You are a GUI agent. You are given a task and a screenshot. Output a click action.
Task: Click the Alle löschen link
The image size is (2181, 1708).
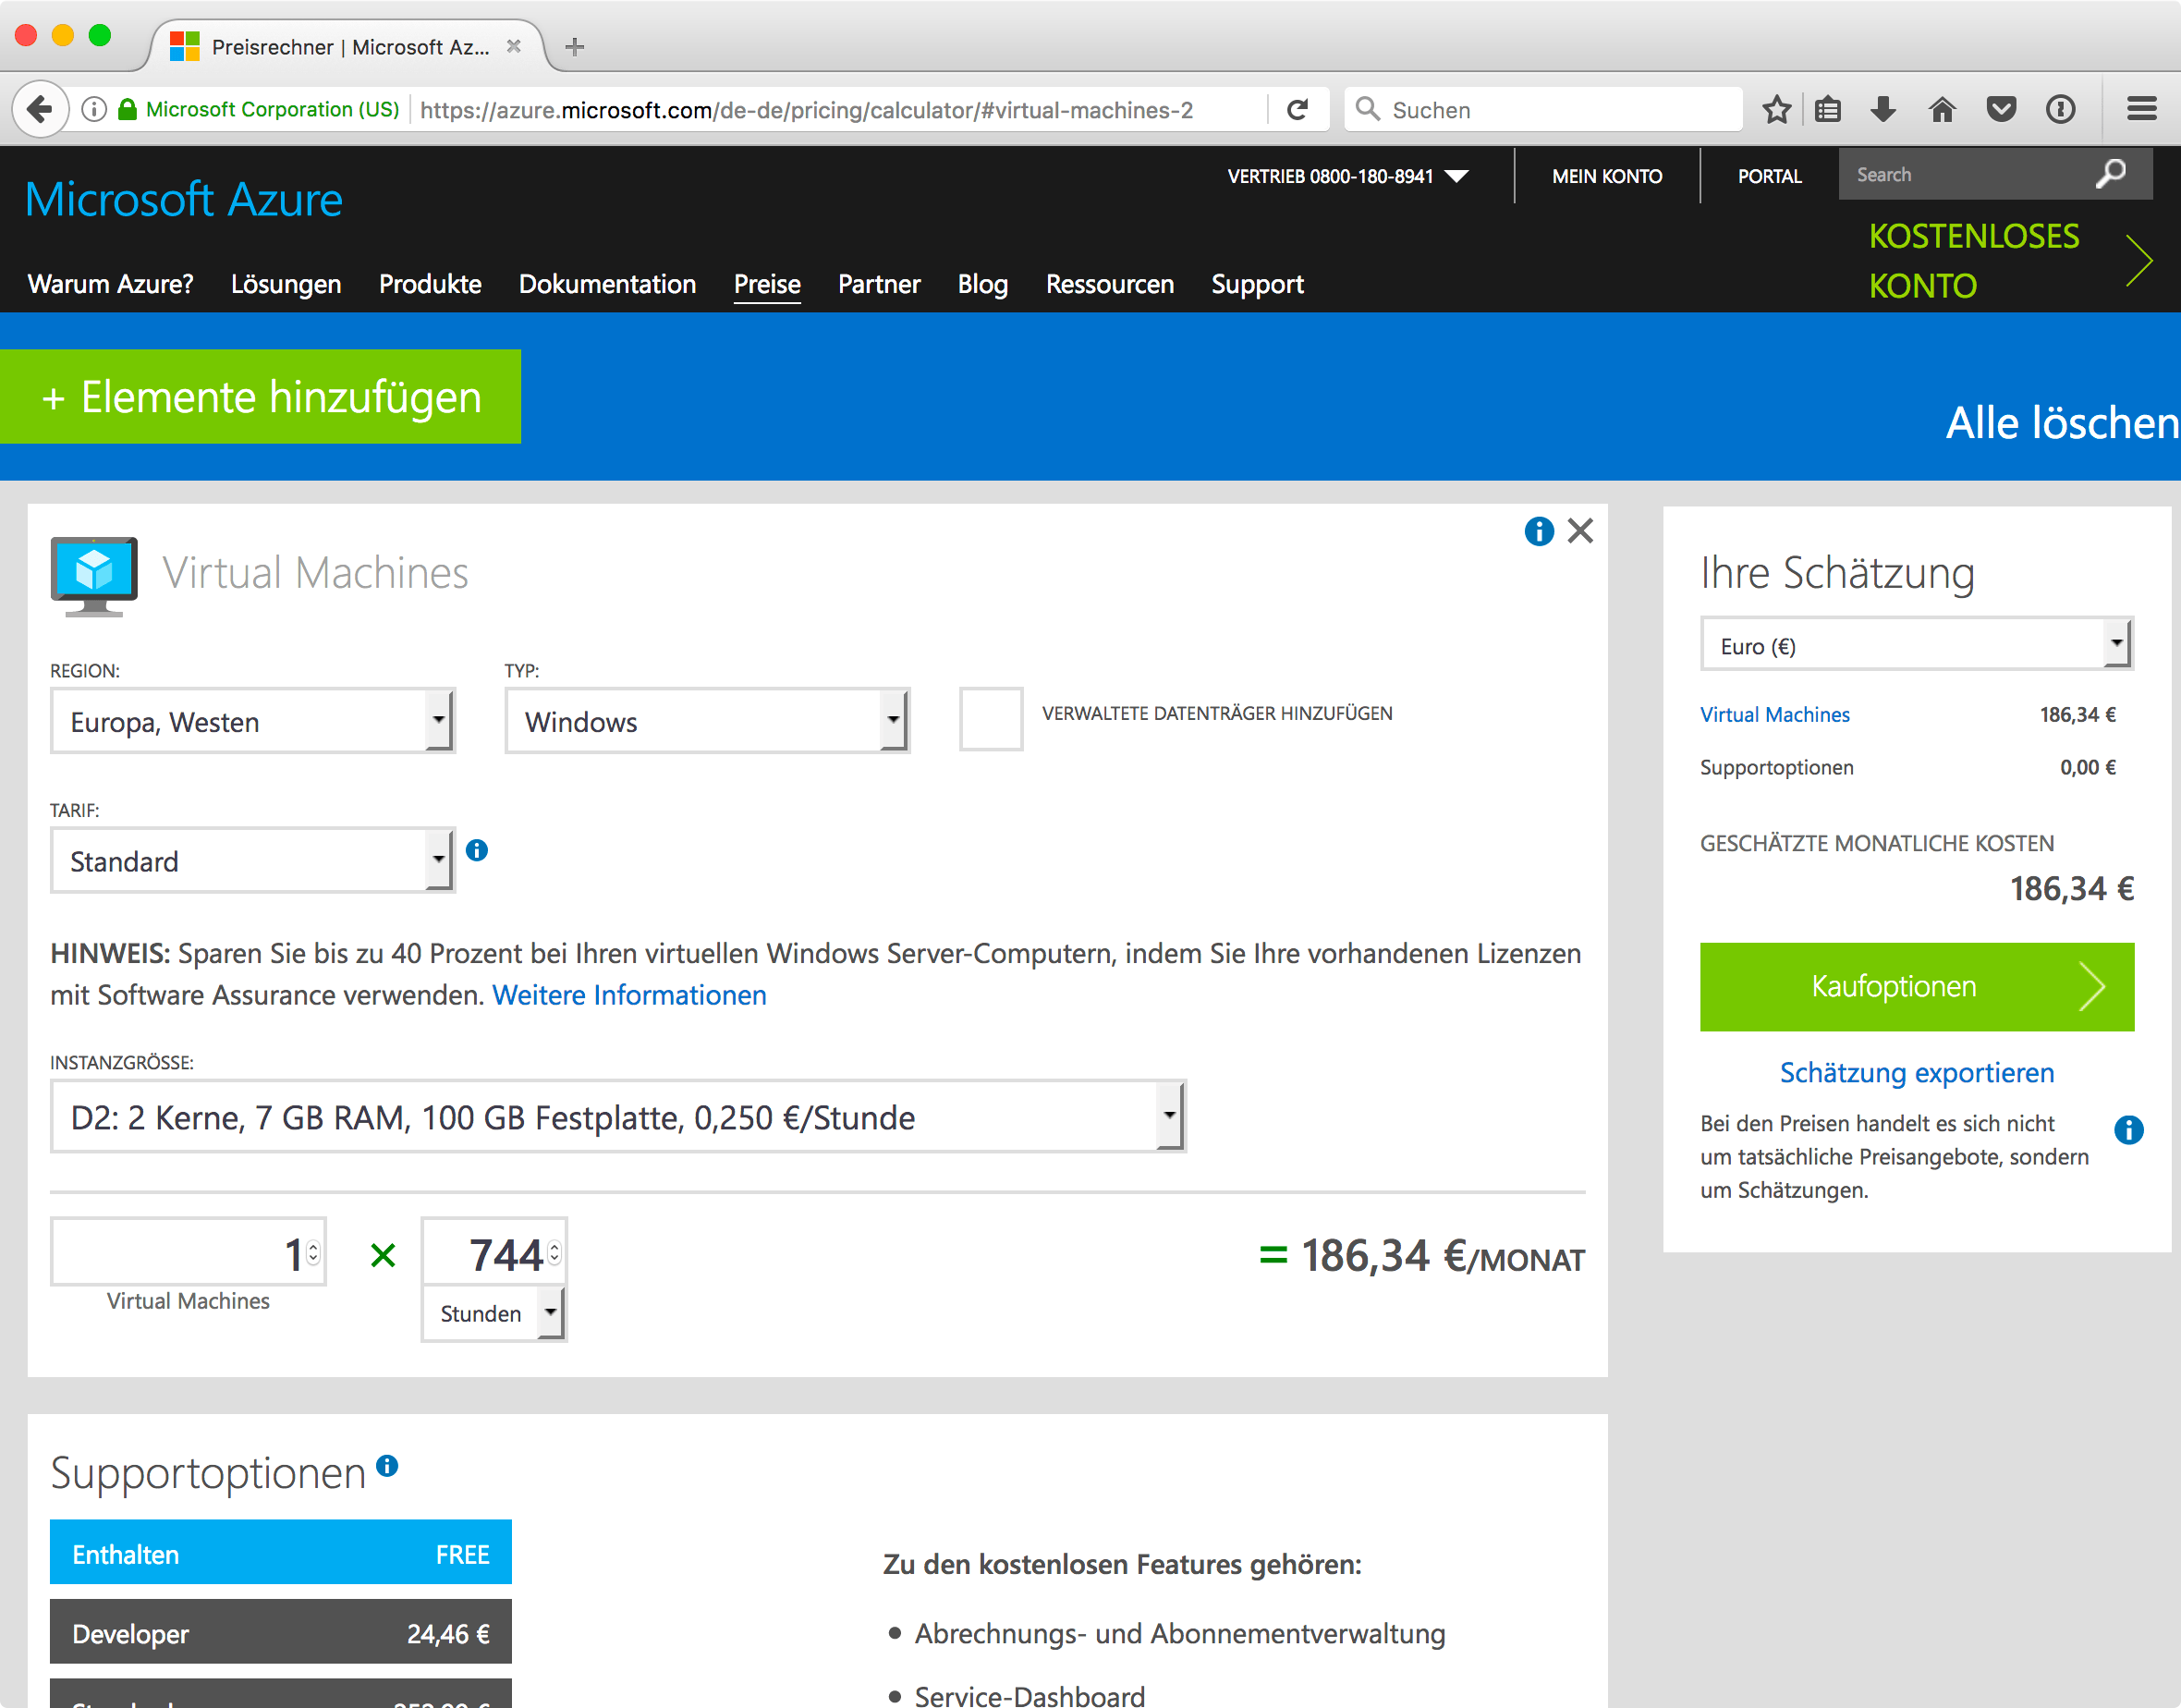tap(2061, 422)
